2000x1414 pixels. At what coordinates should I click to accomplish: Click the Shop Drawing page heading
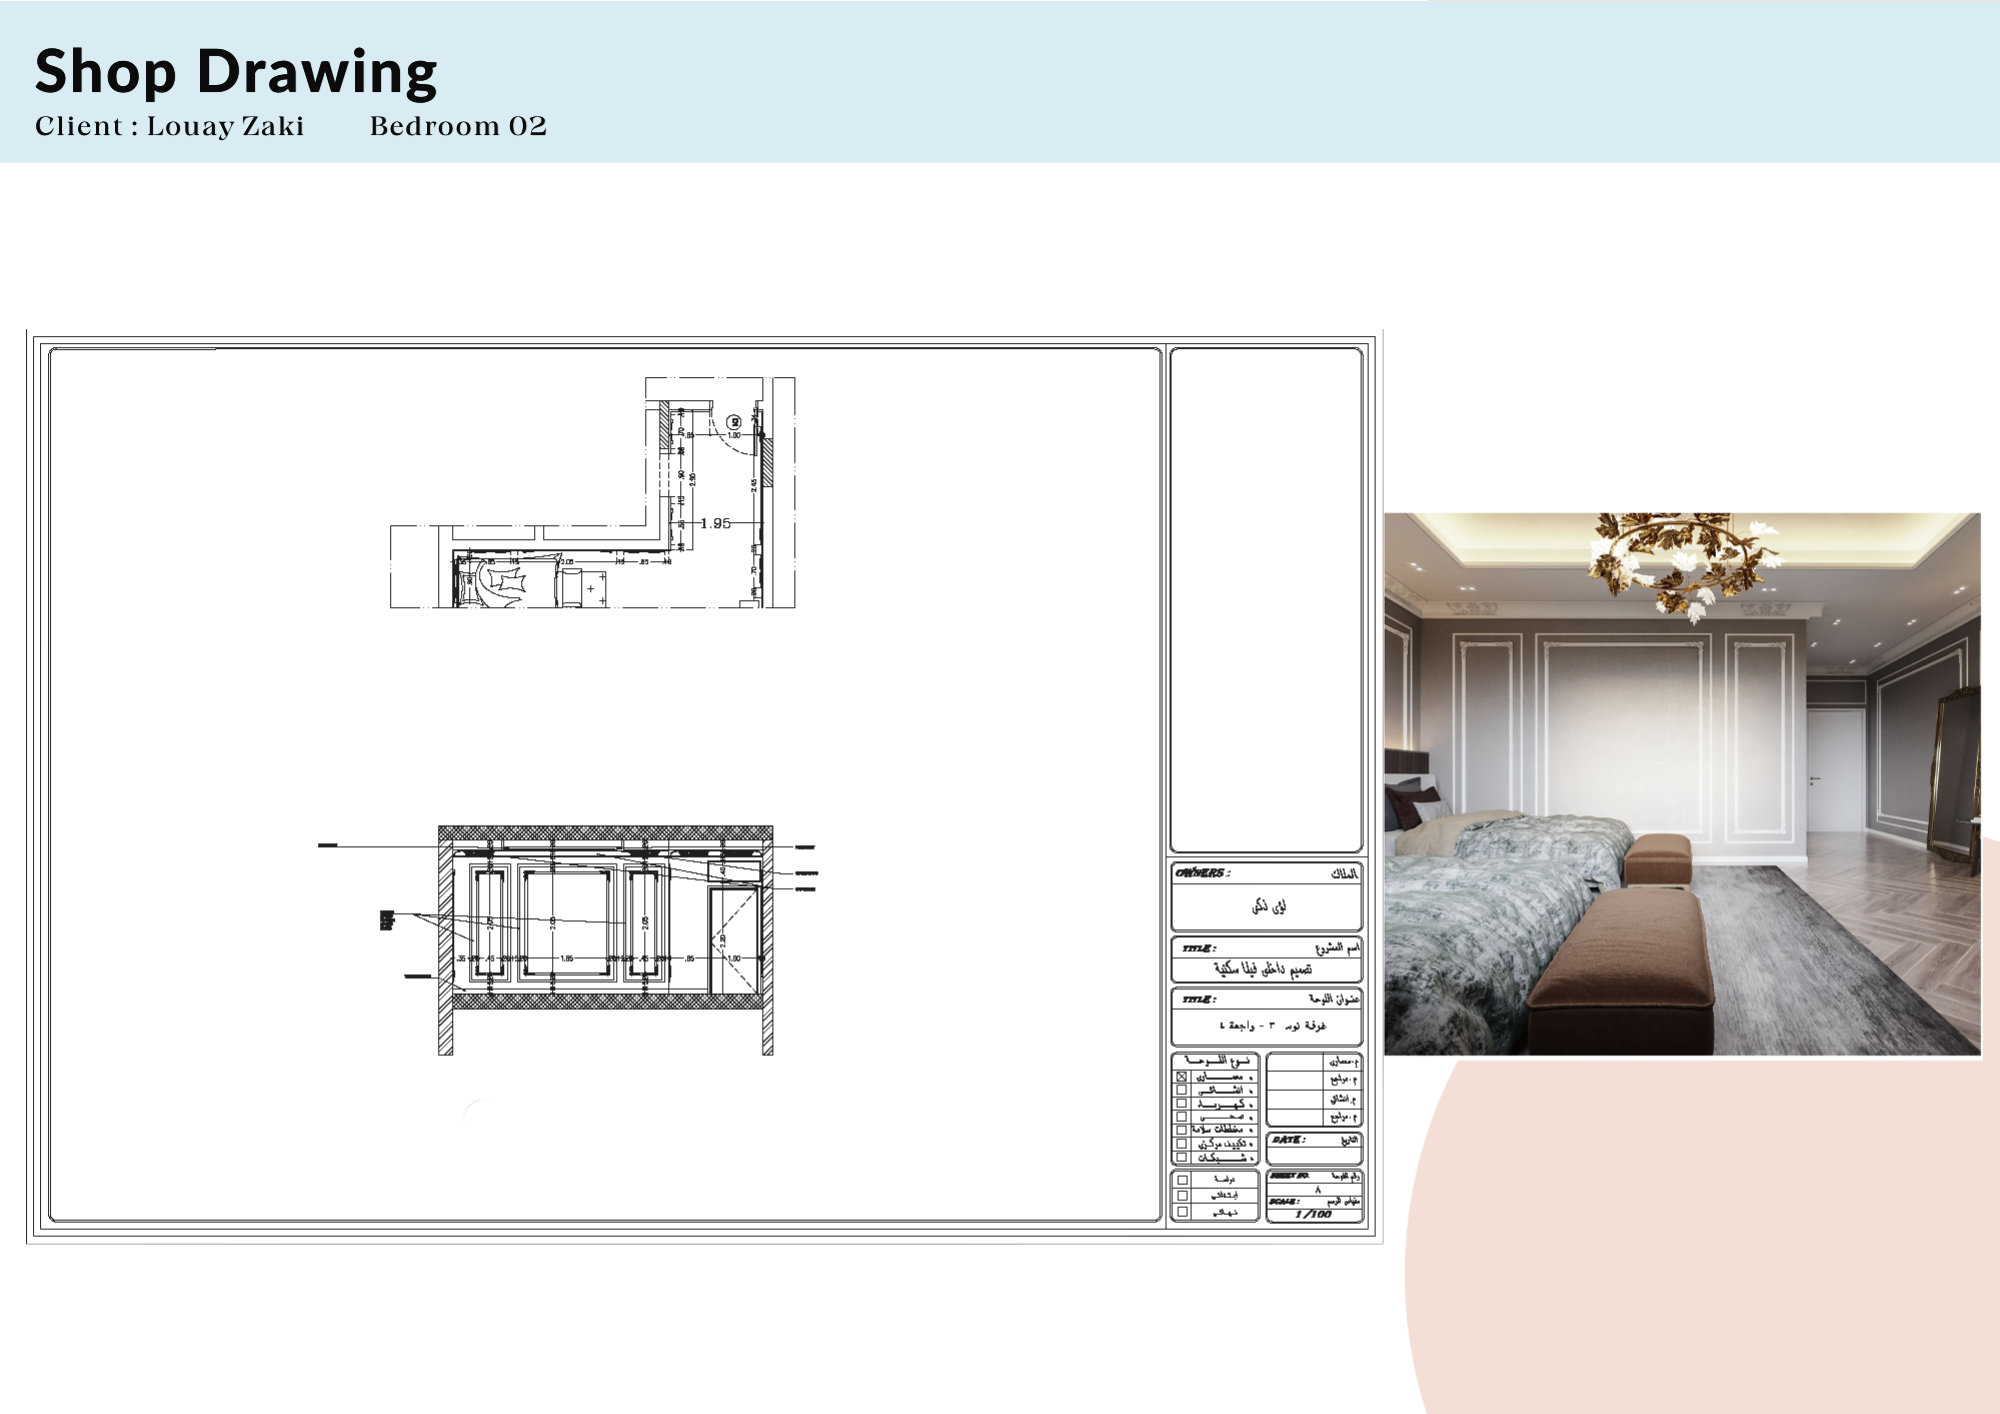click(235, 70)
